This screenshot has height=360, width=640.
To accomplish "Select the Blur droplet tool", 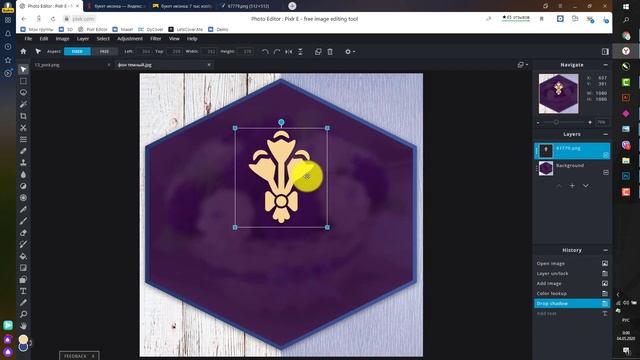I will coord(23,174).
